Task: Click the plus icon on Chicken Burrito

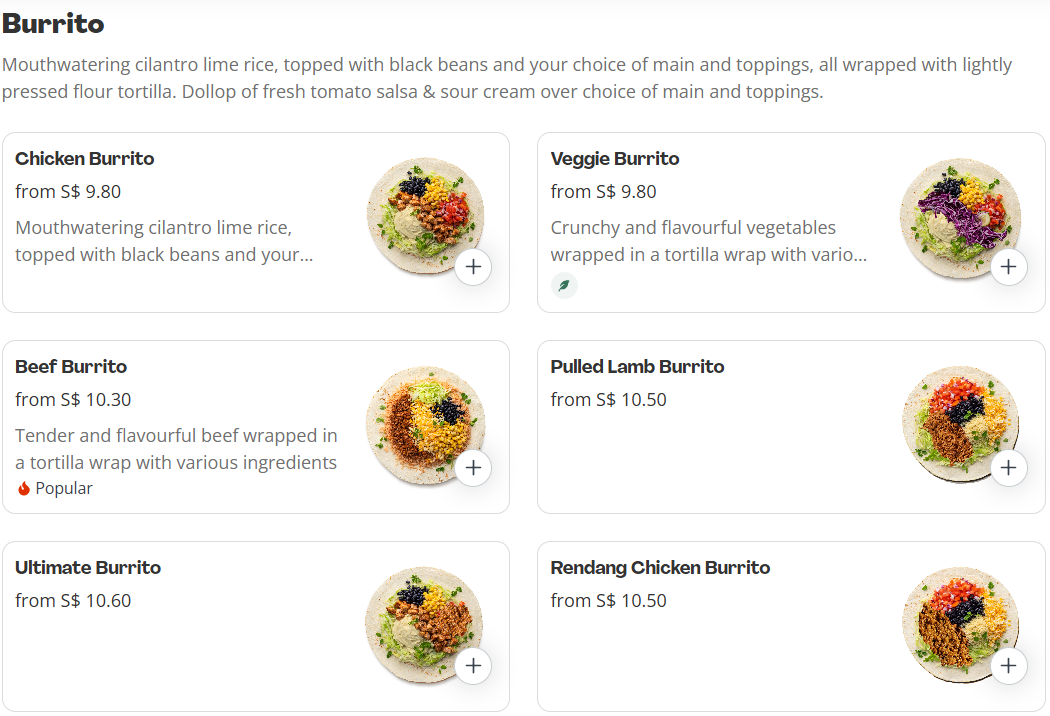Action: click(473, 267)
